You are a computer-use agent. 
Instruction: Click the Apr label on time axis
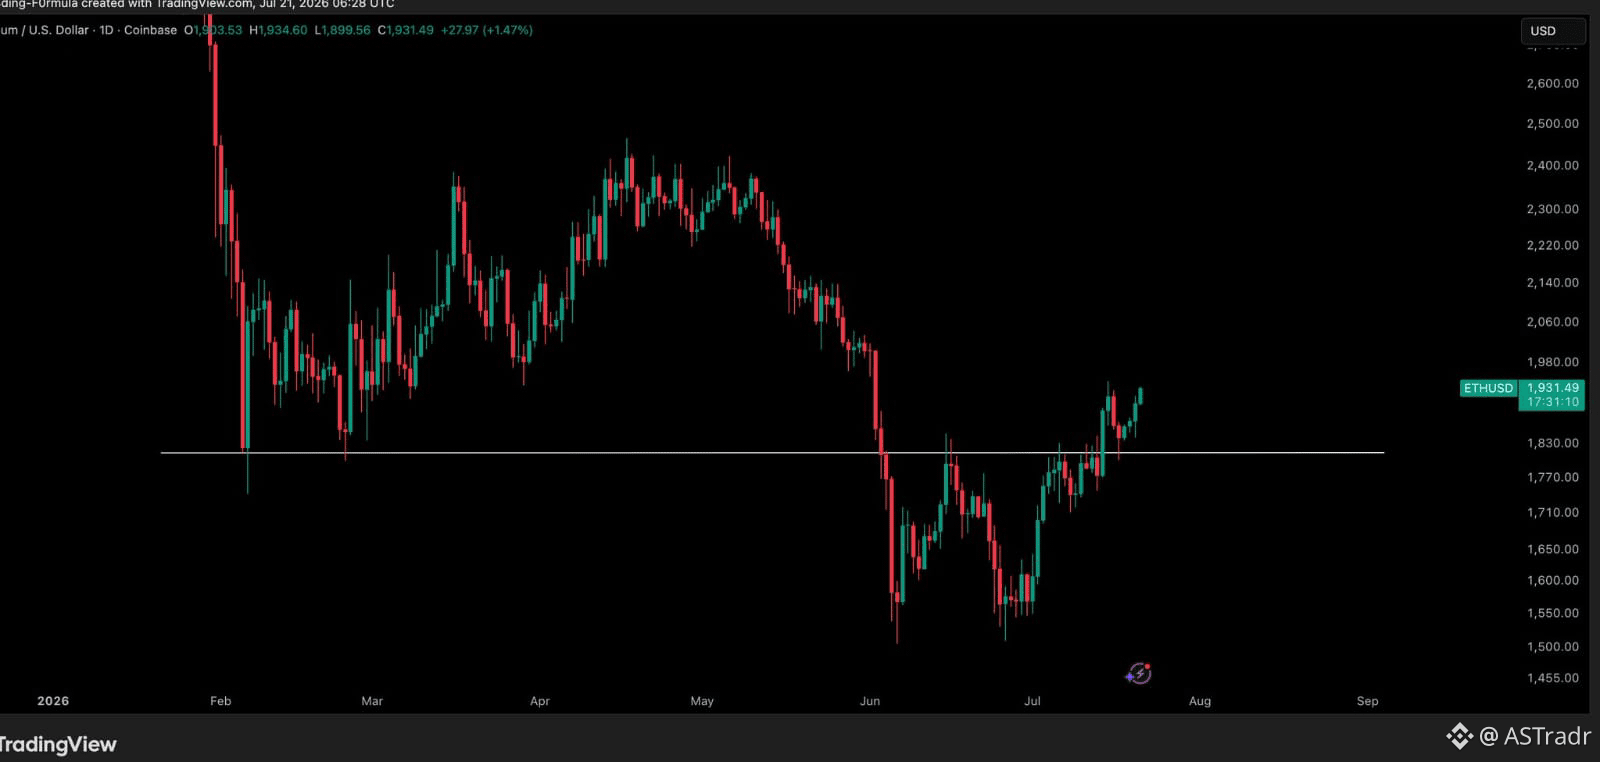pyautogui.click(x=540, y=701)
